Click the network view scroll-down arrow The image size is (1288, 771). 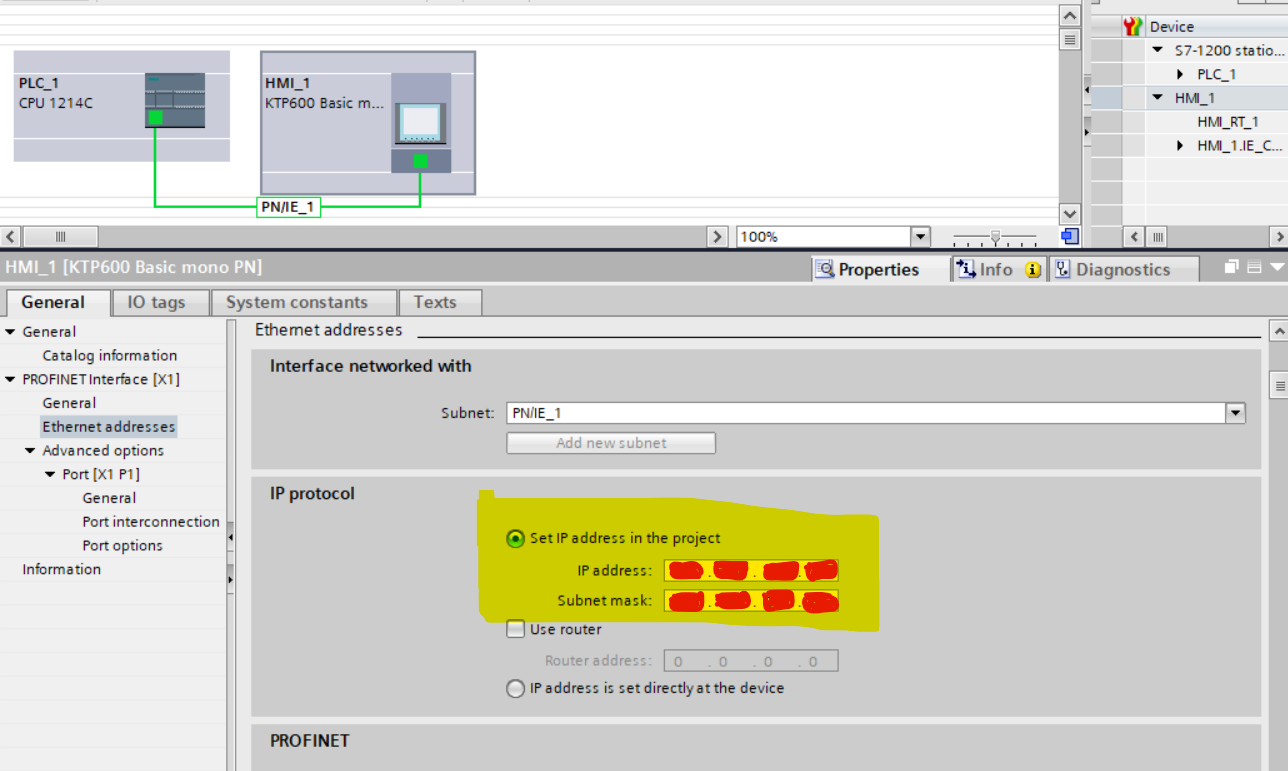[1070, 215]
